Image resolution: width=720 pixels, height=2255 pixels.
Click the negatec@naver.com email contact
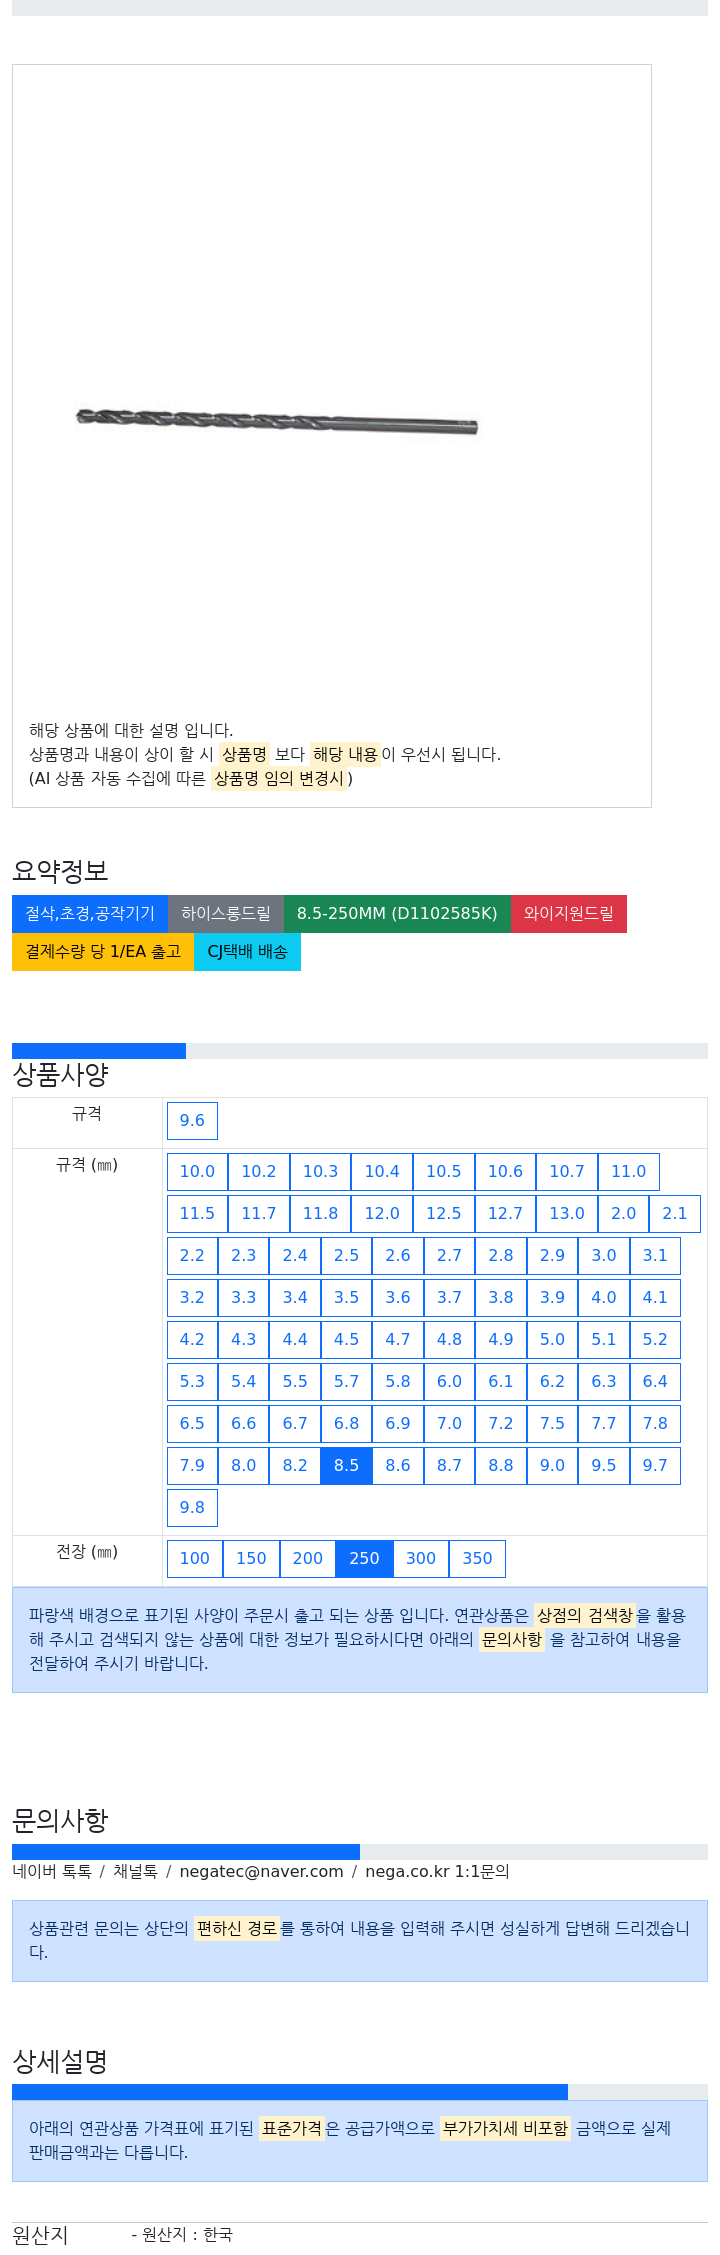coord(261,1872)
